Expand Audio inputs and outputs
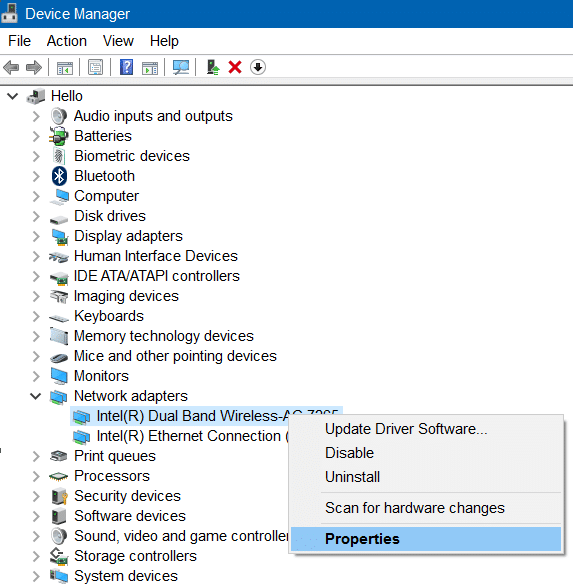This screenshot has height=584, width=573. click(36, 117)
